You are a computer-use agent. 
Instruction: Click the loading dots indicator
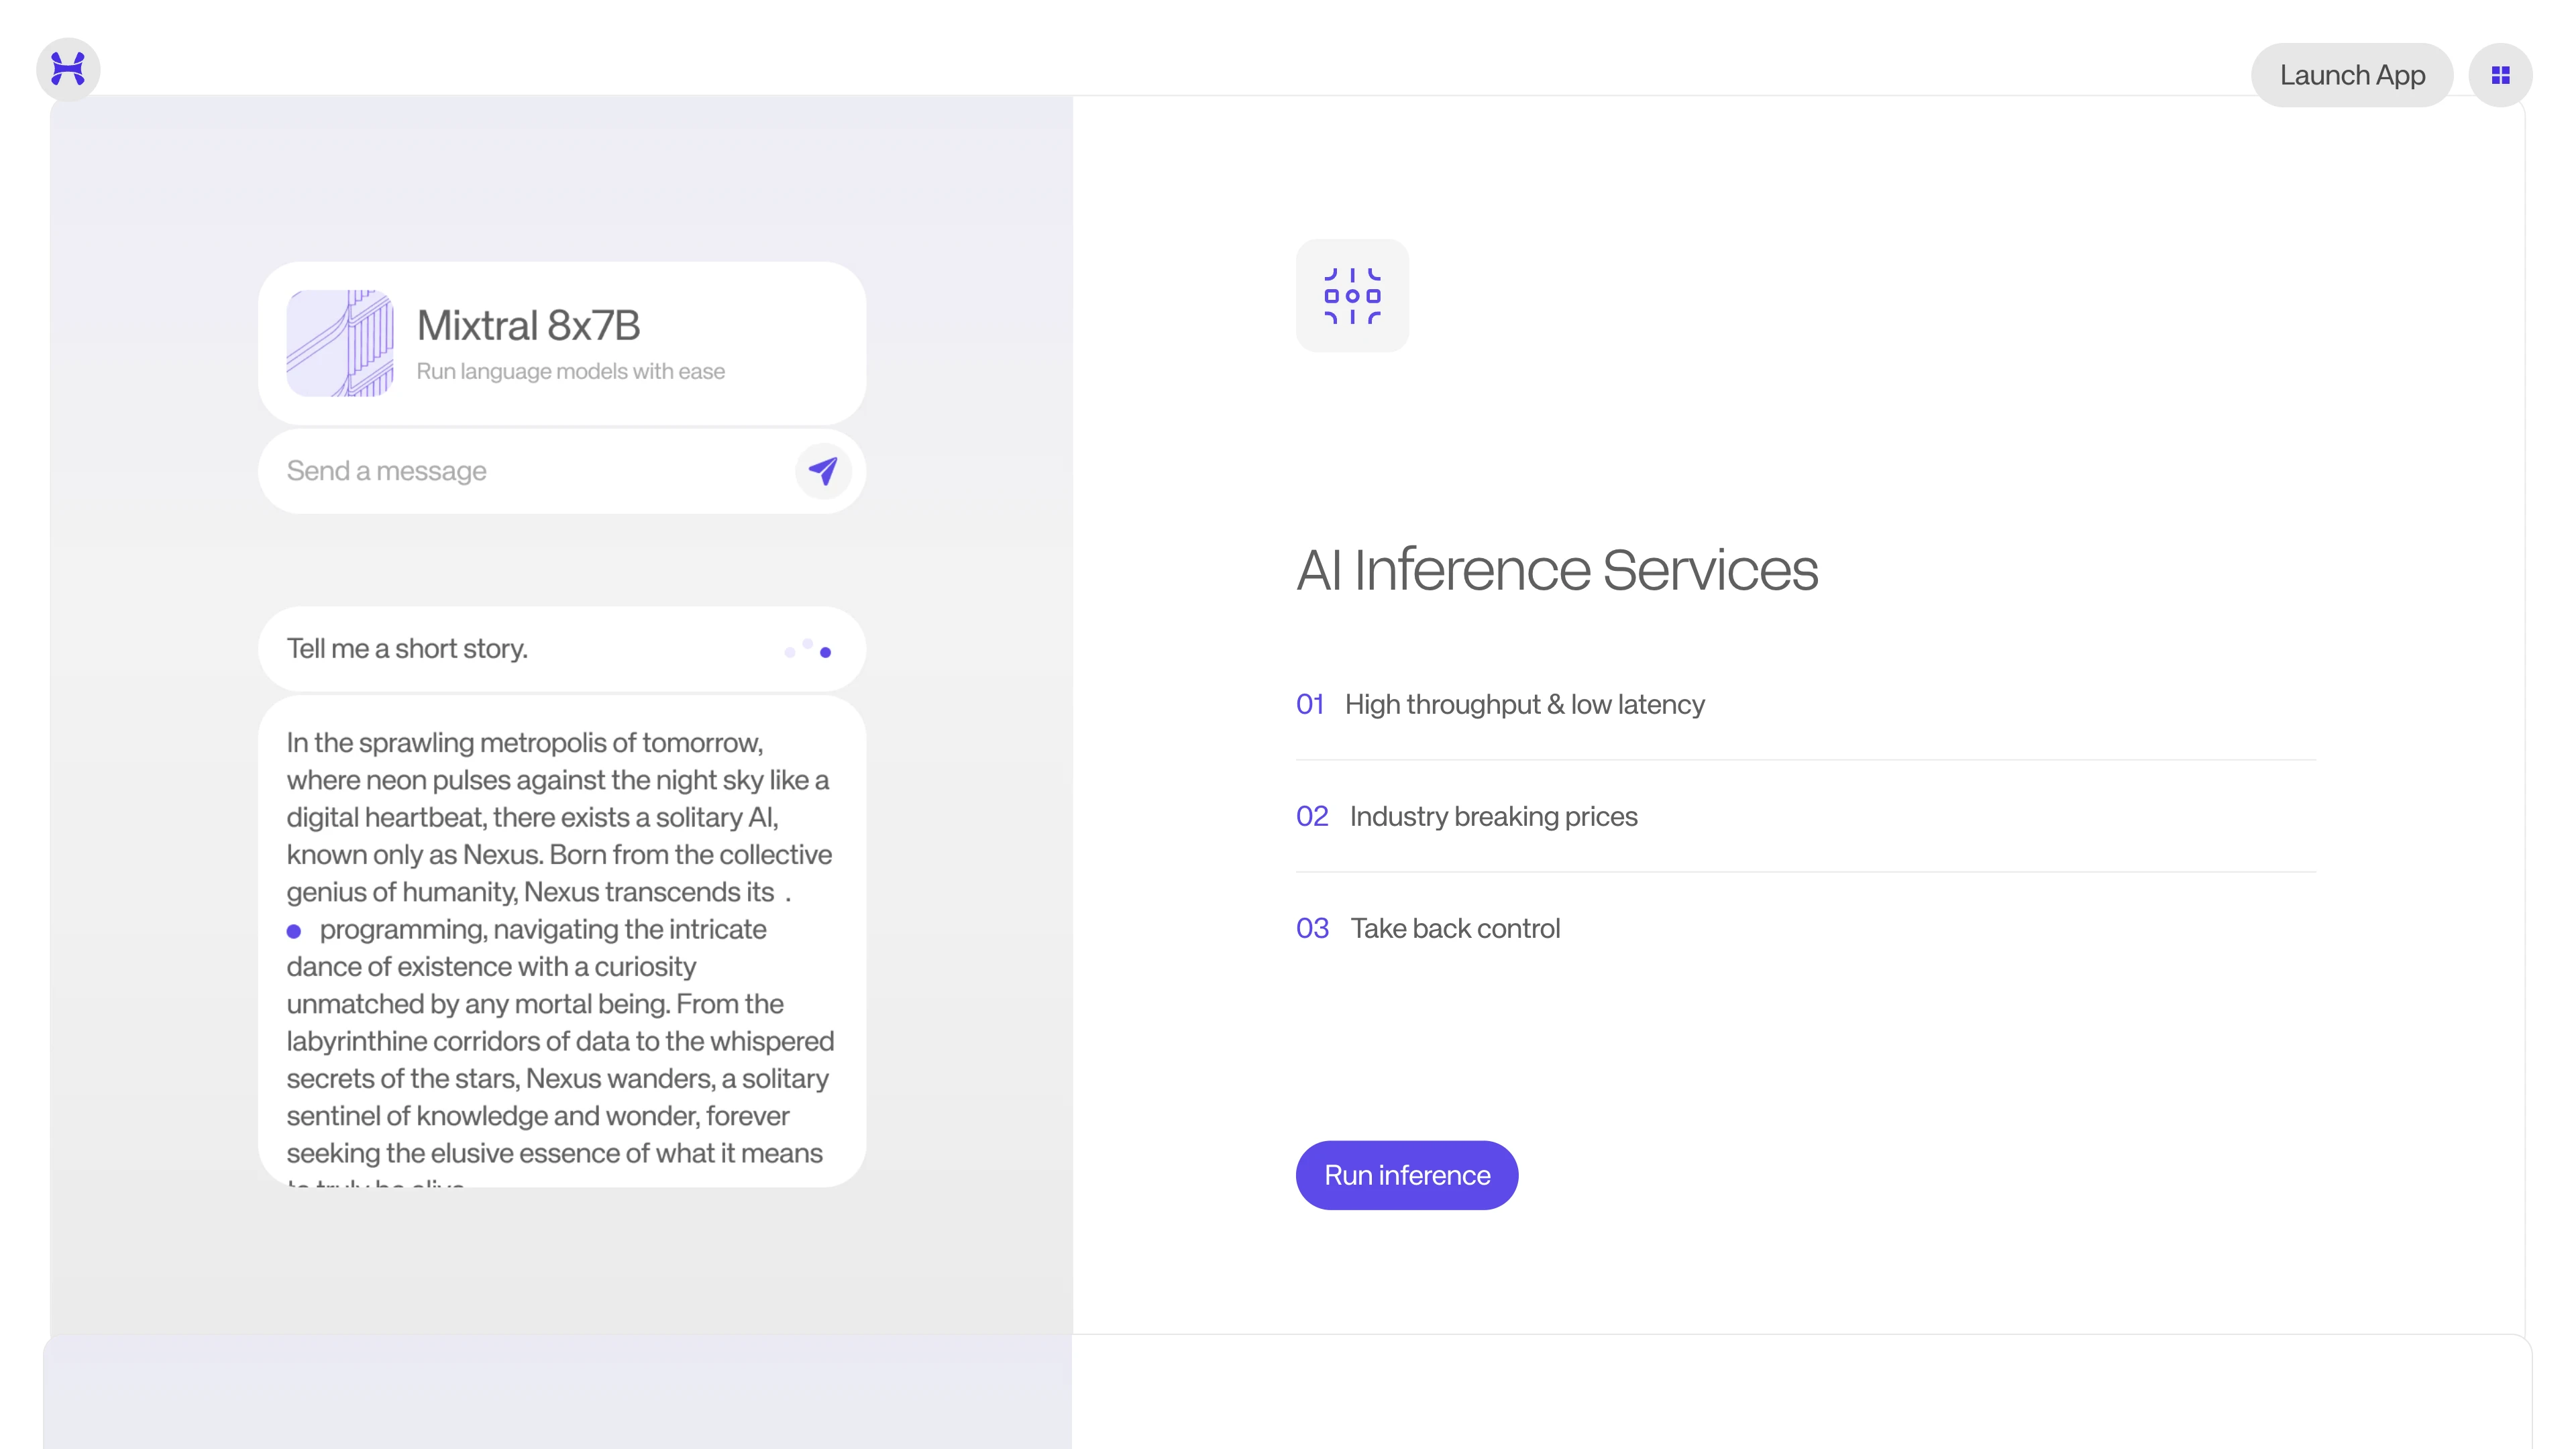coord(808,649)
